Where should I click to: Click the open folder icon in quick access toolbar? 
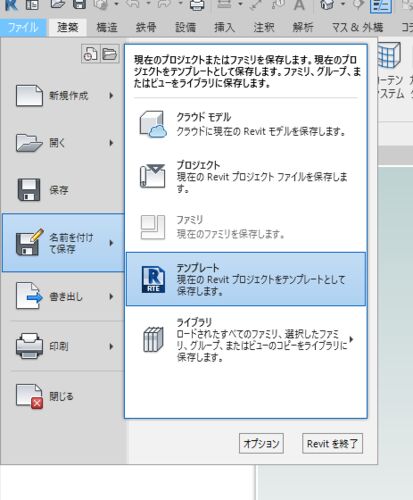(58, 4)
